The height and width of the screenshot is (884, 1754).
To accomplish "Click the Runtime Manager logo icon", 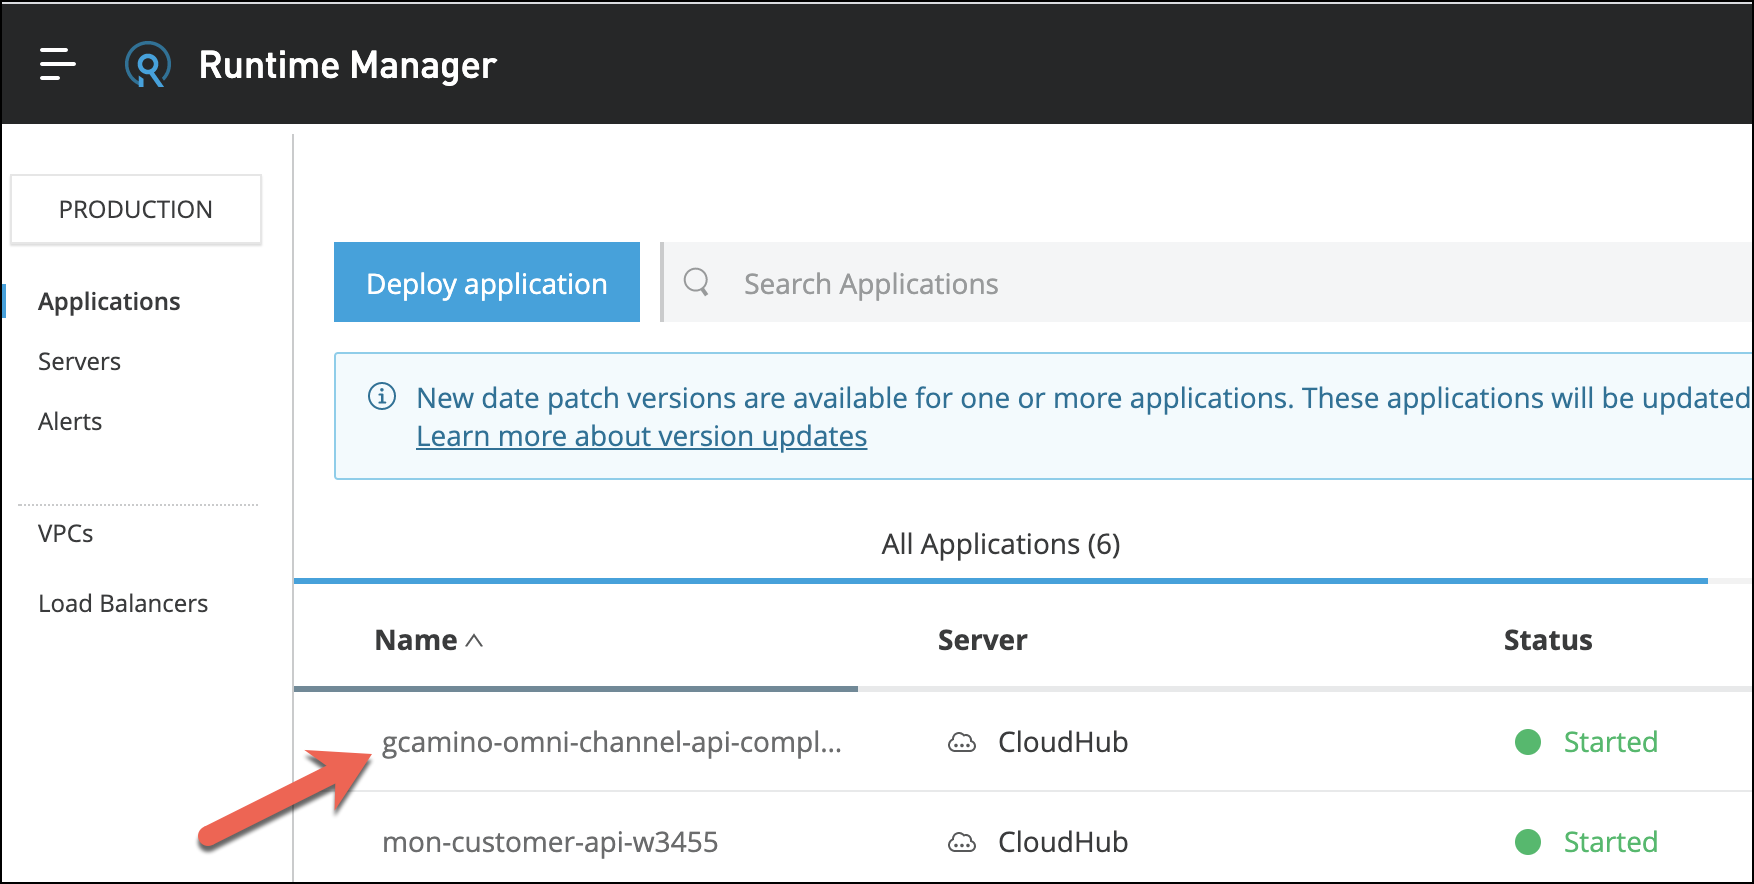I will [x=148, y=65].
